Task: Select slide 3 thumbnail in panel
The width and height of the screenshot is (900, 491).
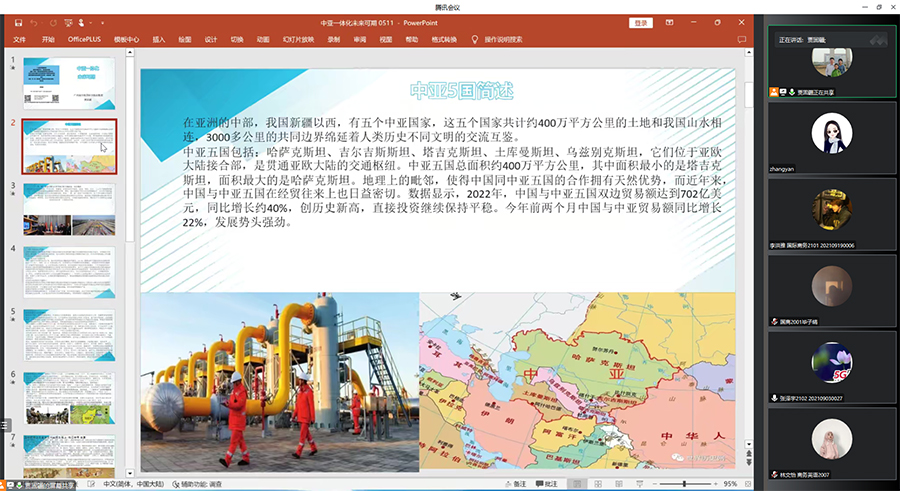Action: pos(69,208)
